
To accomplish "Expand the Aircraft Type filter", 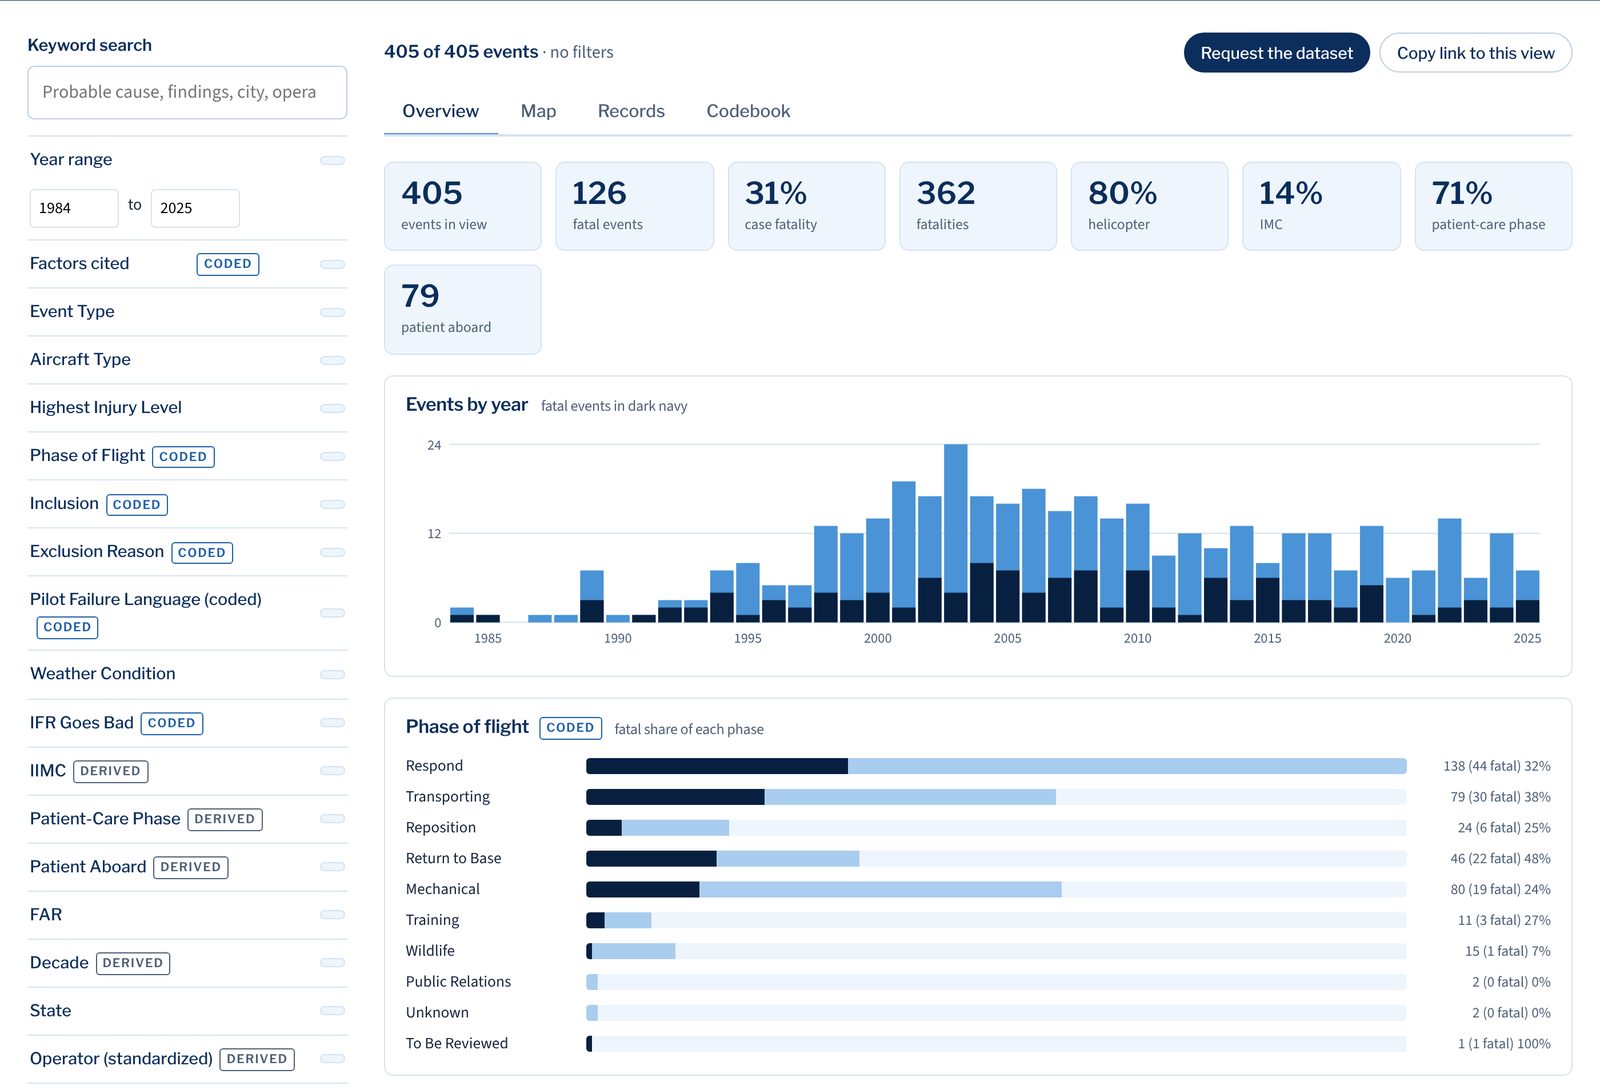I will (x=188, y=360).
